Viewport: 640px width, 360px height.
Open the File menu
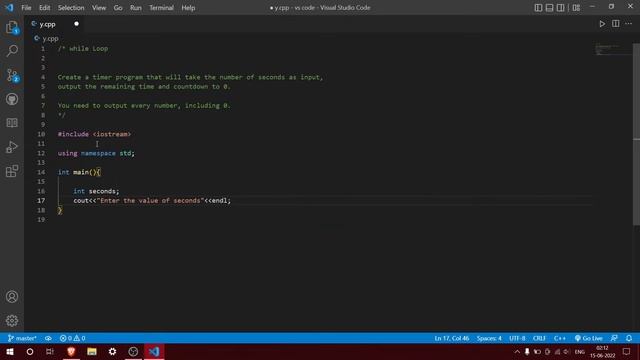tap(26, 8)
